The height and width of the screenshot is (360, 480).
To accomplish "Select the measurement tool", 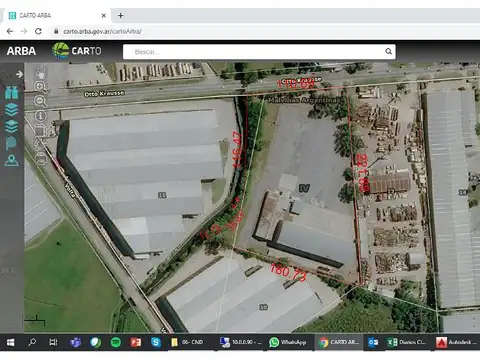I will coord(40,144).
